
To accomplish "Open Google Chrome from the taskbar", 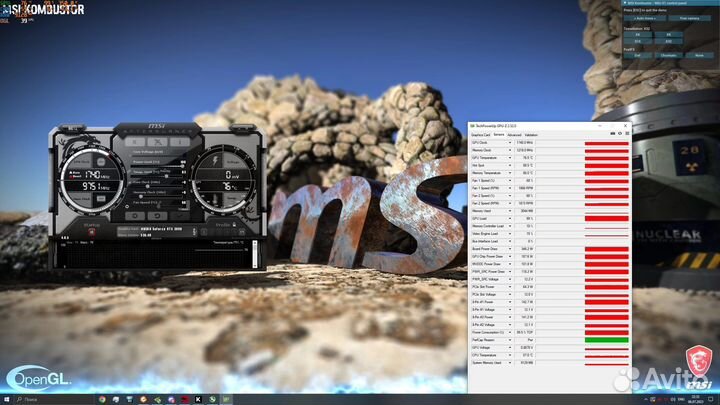I will pyautogui.click(x=102, y=399).
